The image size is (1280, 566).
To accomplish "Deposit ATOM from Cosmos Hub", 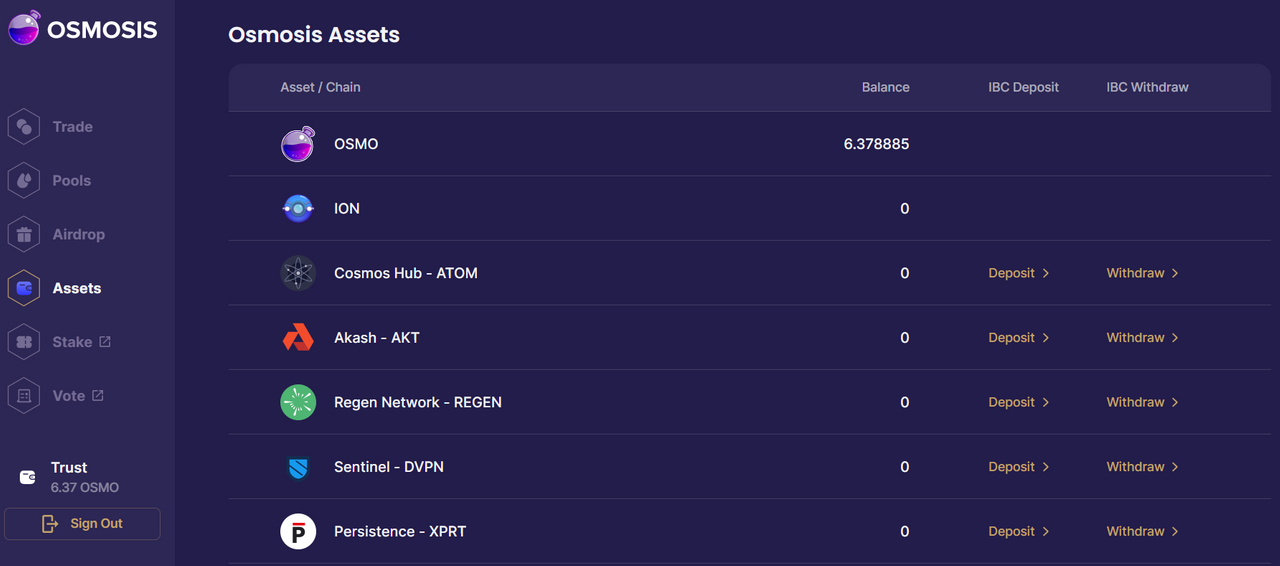I will point(1018,273).
